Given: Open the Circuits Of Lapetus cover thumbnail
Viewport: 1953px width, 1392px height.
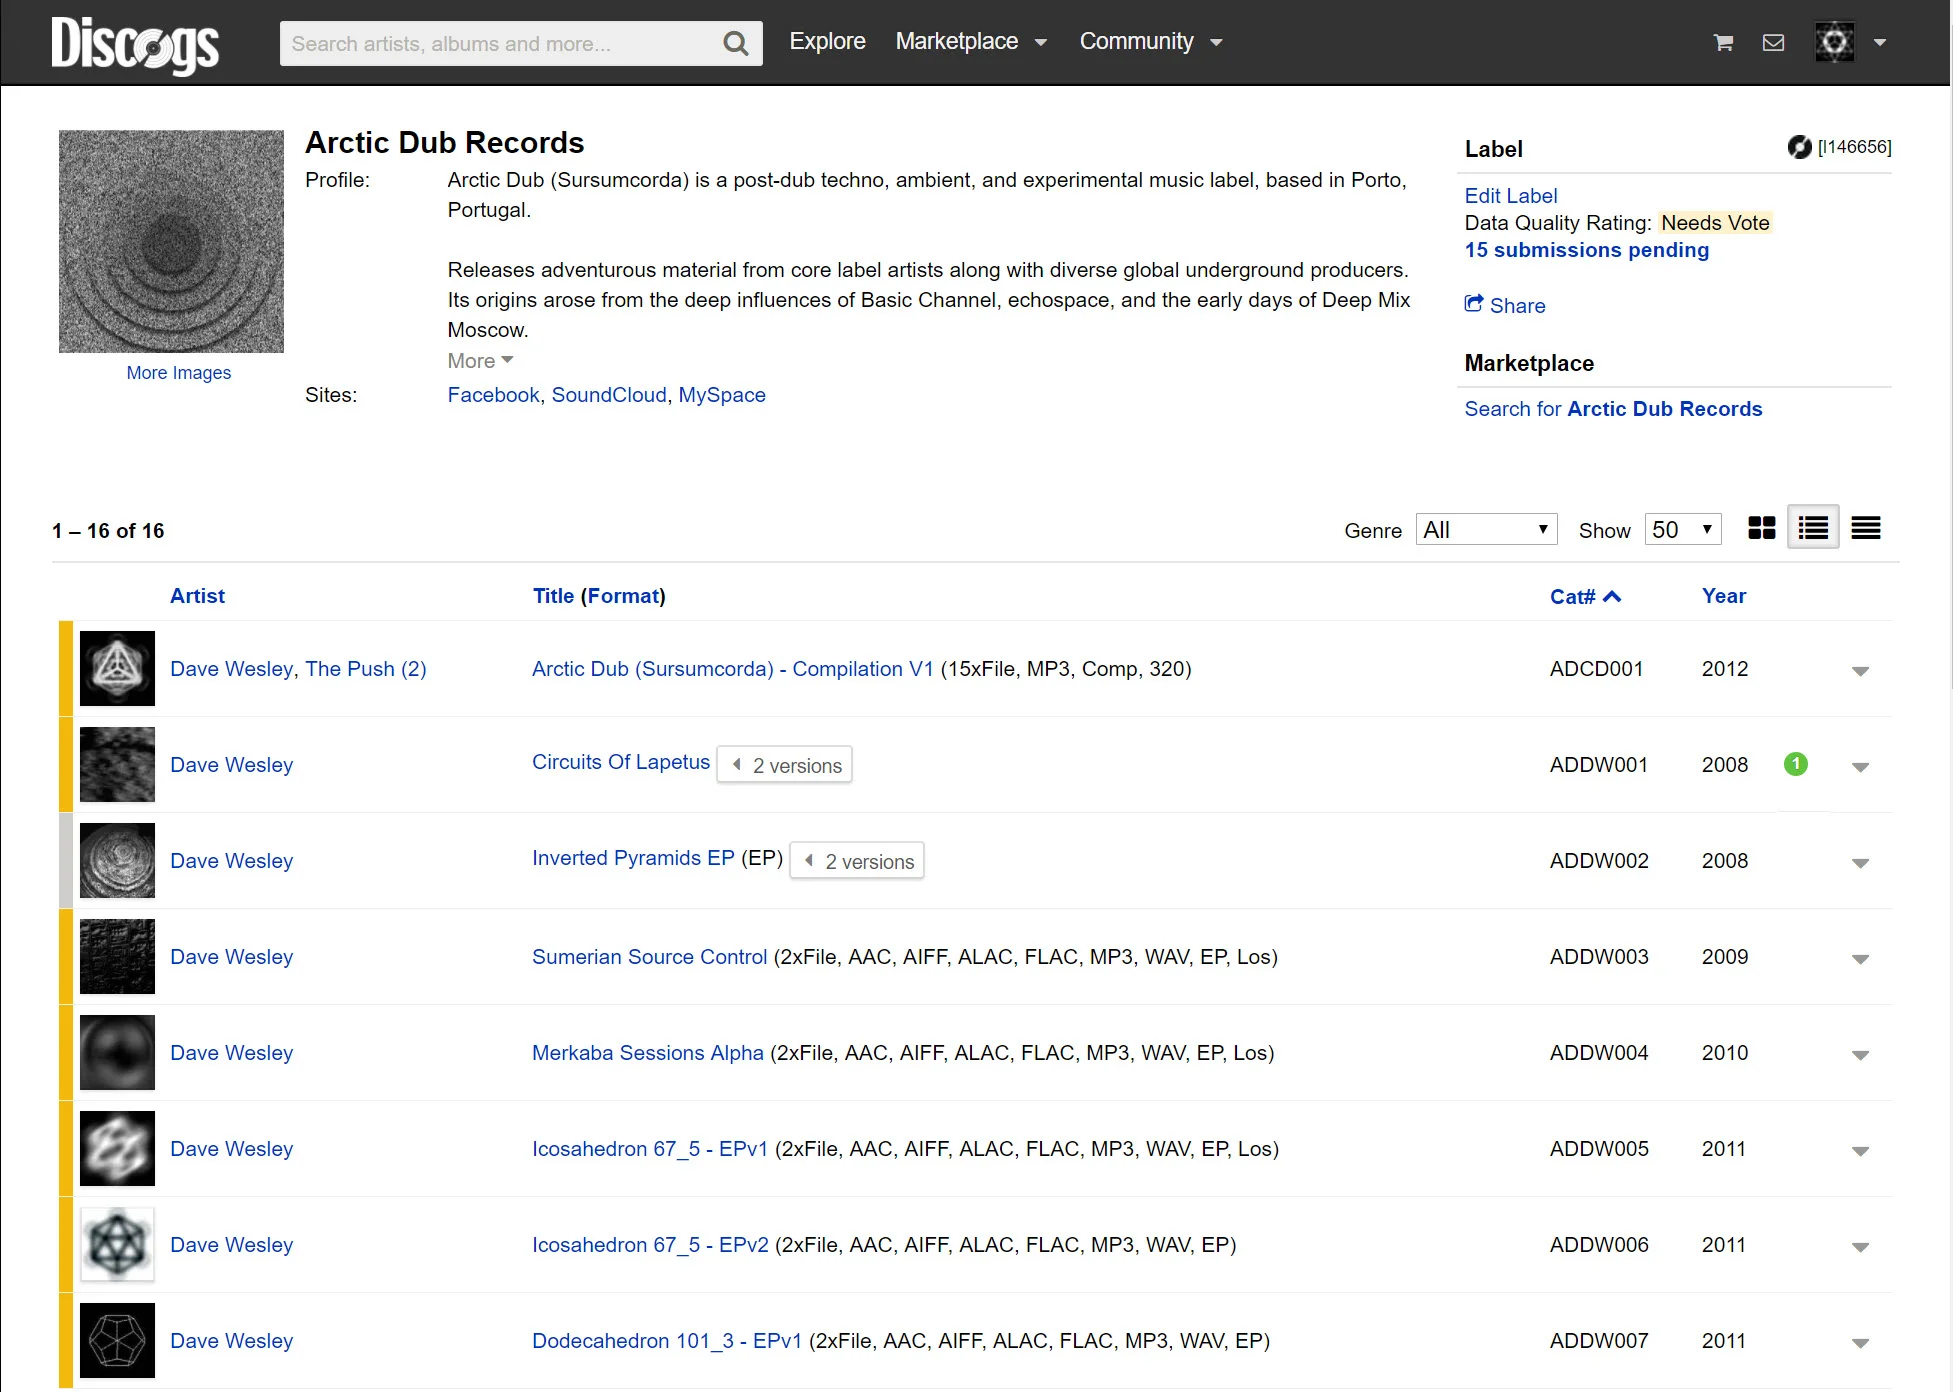Looking at the screenshot, I should (117, 764).
